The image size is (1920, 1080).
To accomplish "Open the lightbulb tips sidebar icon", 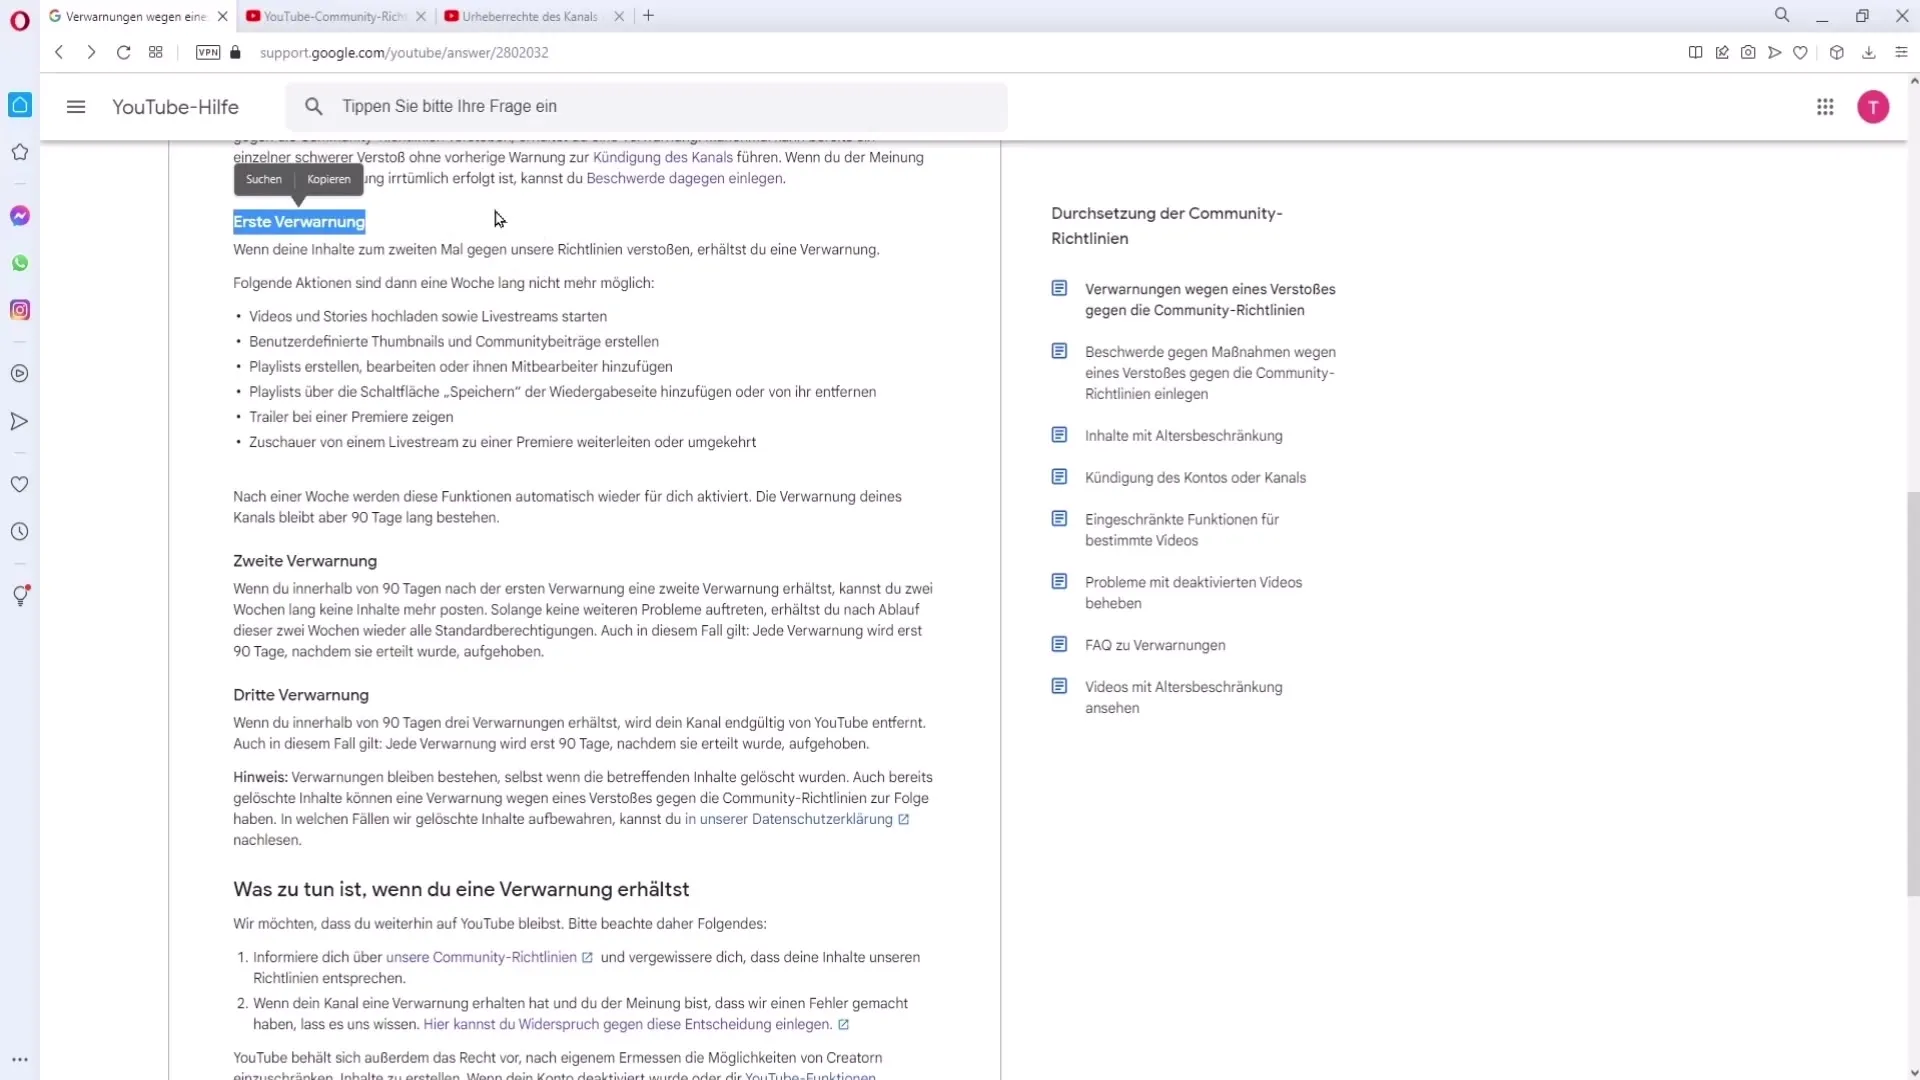I will 20,596.
